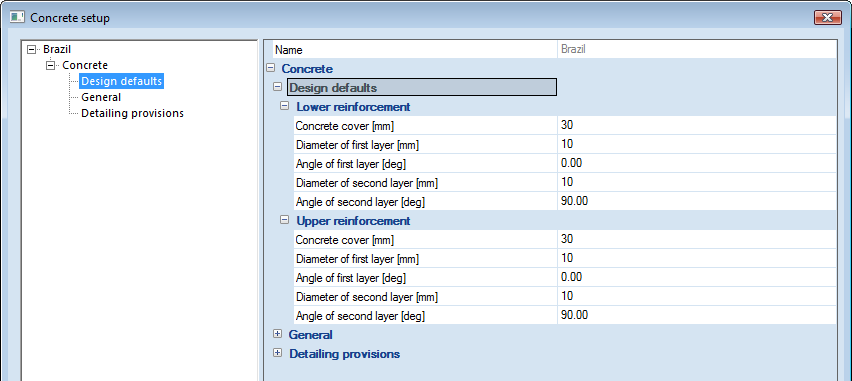Viewport: 852px width, 381px height.
Task: Click Diameter of second layer label, Lower reinforcement
Action: click(366, 183)
